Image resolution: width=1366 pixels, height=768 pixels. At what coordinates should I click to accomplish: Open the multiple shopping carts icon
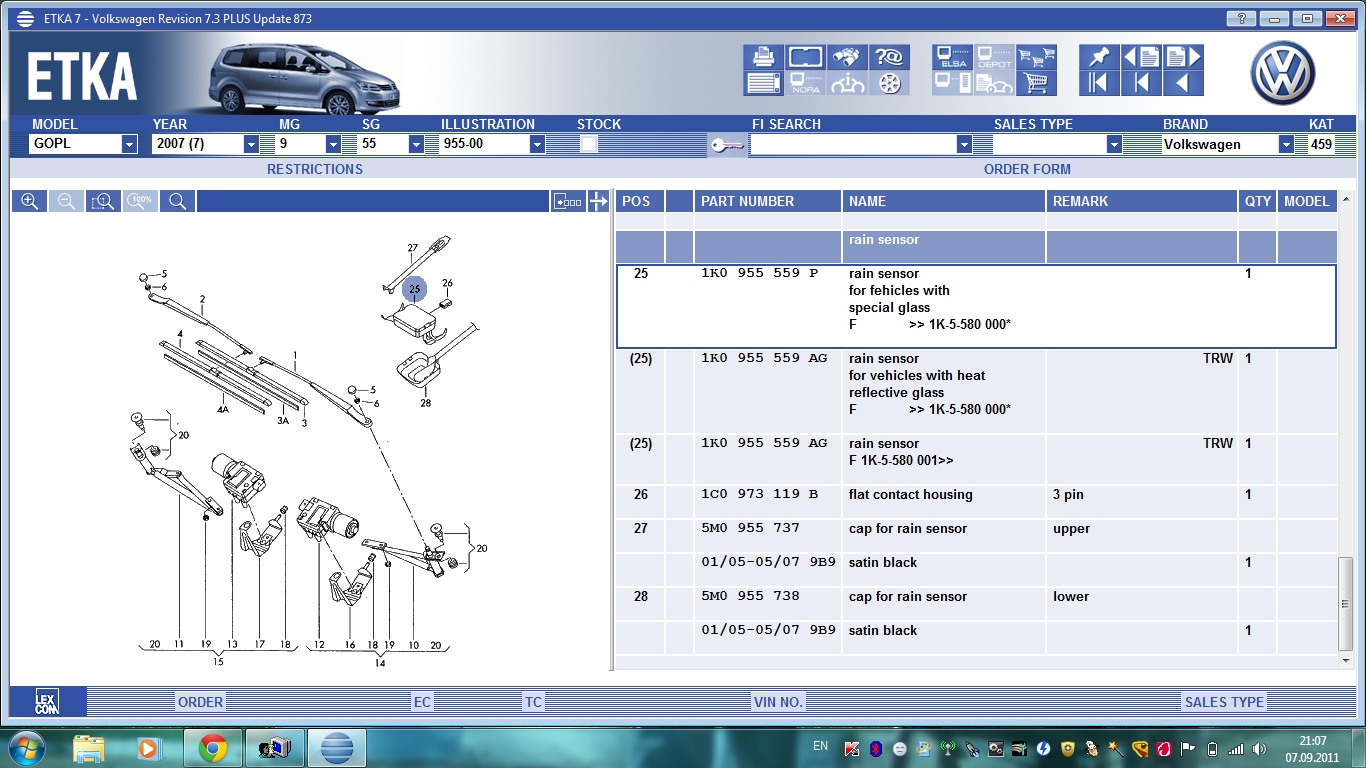click(x=1036, y=57)
